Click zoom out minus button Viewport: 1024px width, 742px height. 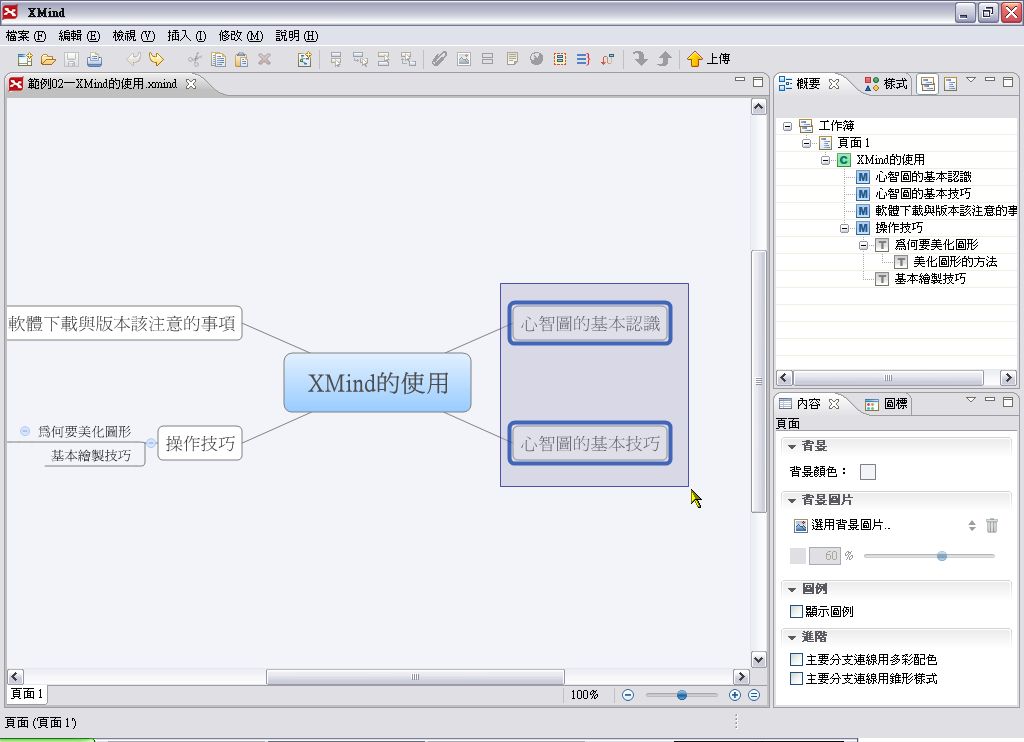pyautogui.click(x=628, y=695)
